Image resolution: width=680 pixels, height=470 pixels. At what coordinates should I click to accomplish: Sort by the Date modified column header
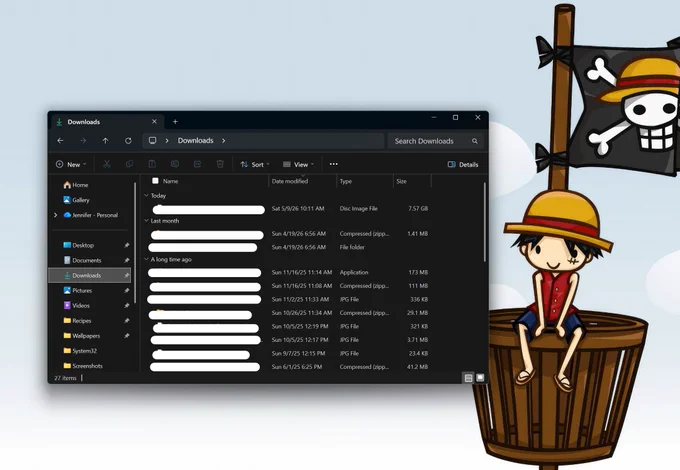(290, 181)
